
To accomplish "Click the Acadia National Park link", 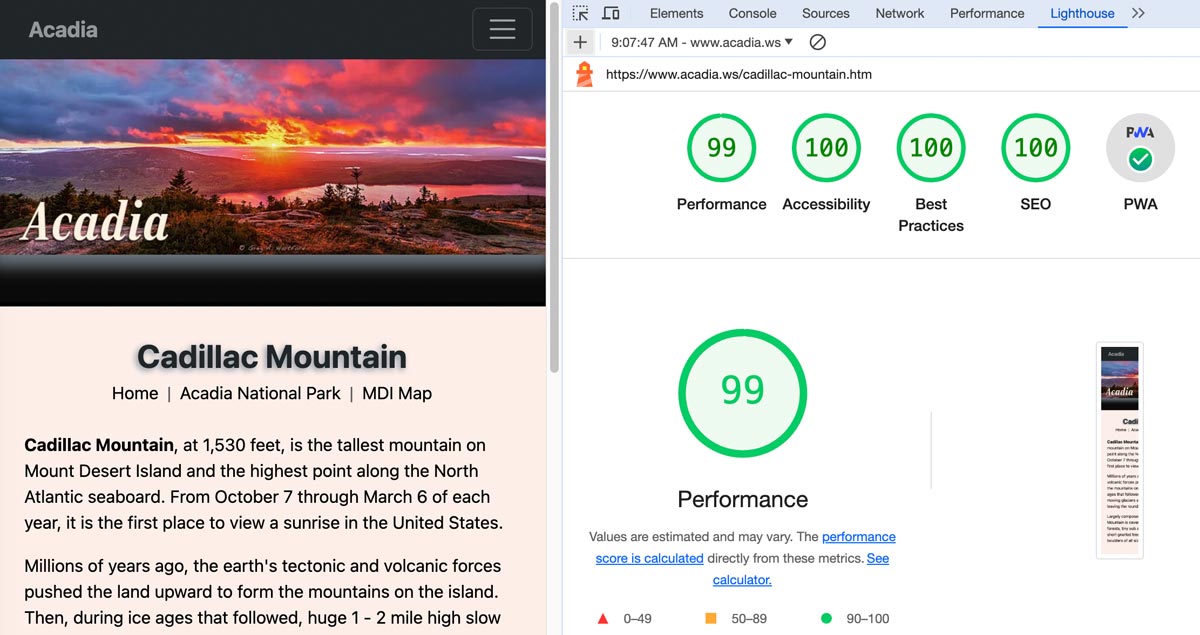I will click(260, 393).
